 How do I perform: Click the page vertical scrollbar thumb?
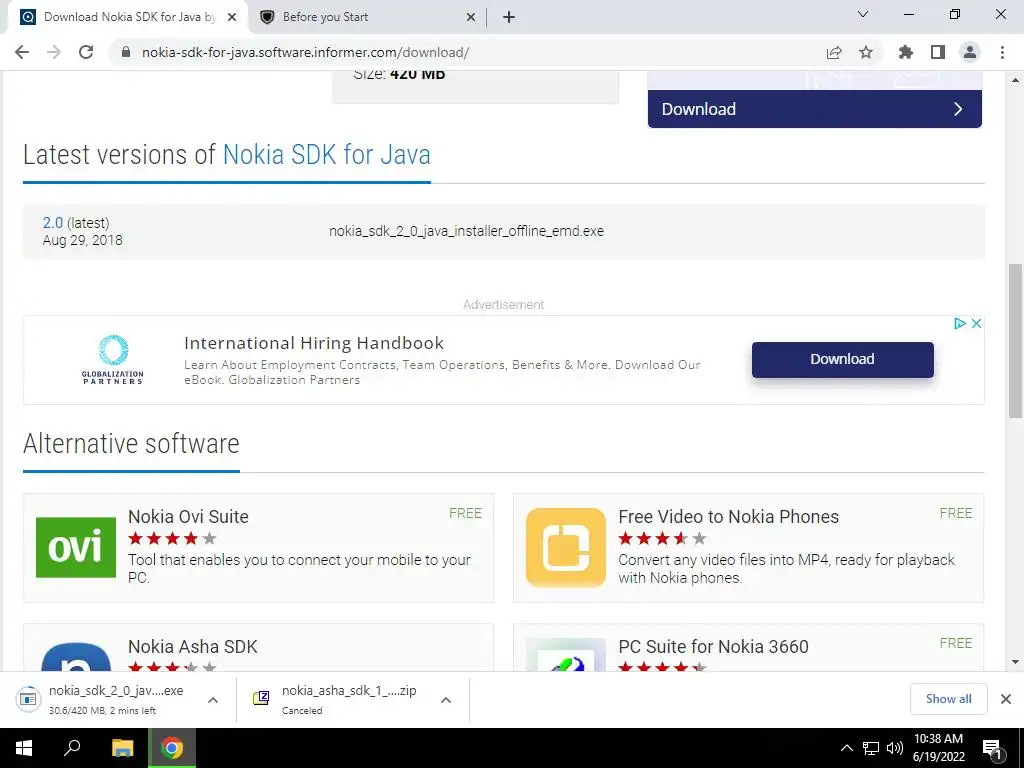(x=1015, y=340)
